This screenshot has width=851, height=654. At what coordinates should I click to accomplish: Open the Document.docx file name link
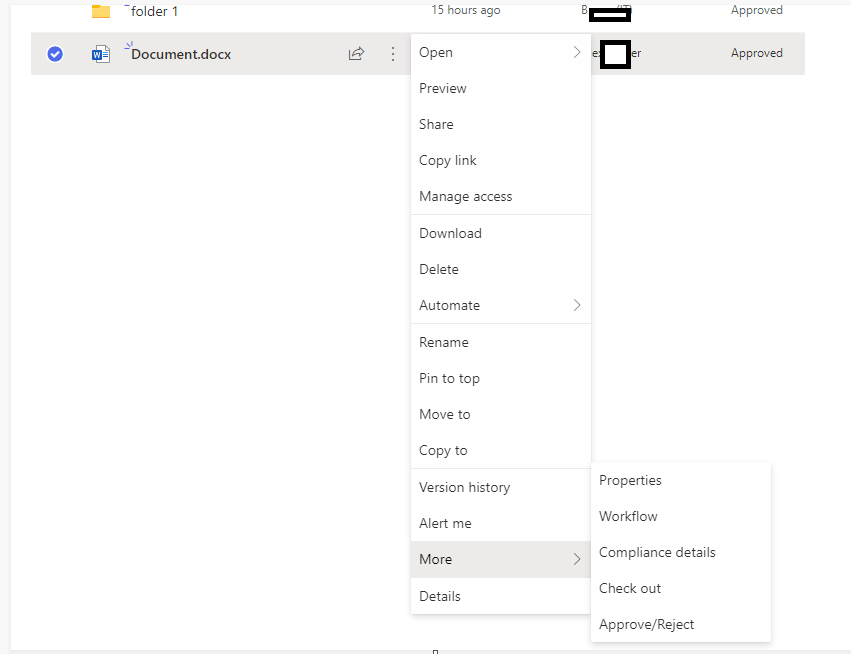click(181, 54)
